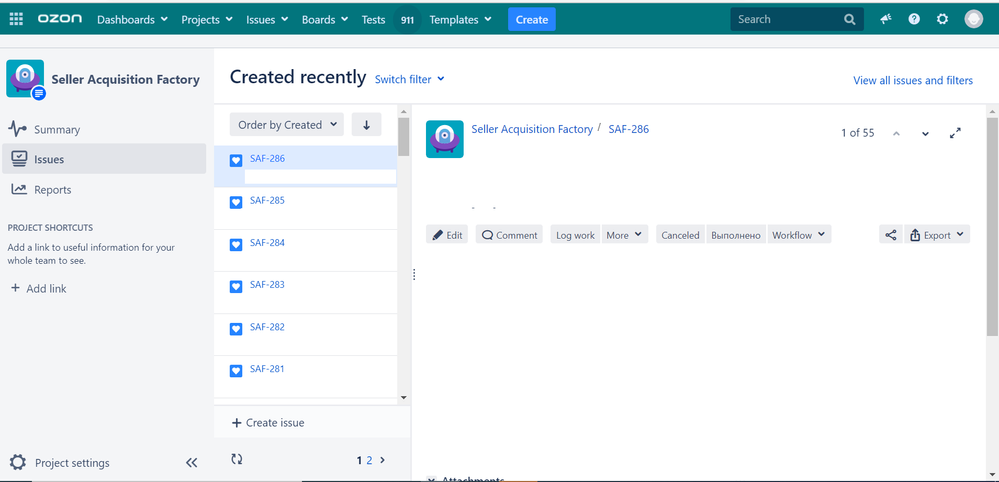Viewport: 999px width, 482px height.
Task: Select issue SAF-281 in list
Action: (x=305, y=376)
